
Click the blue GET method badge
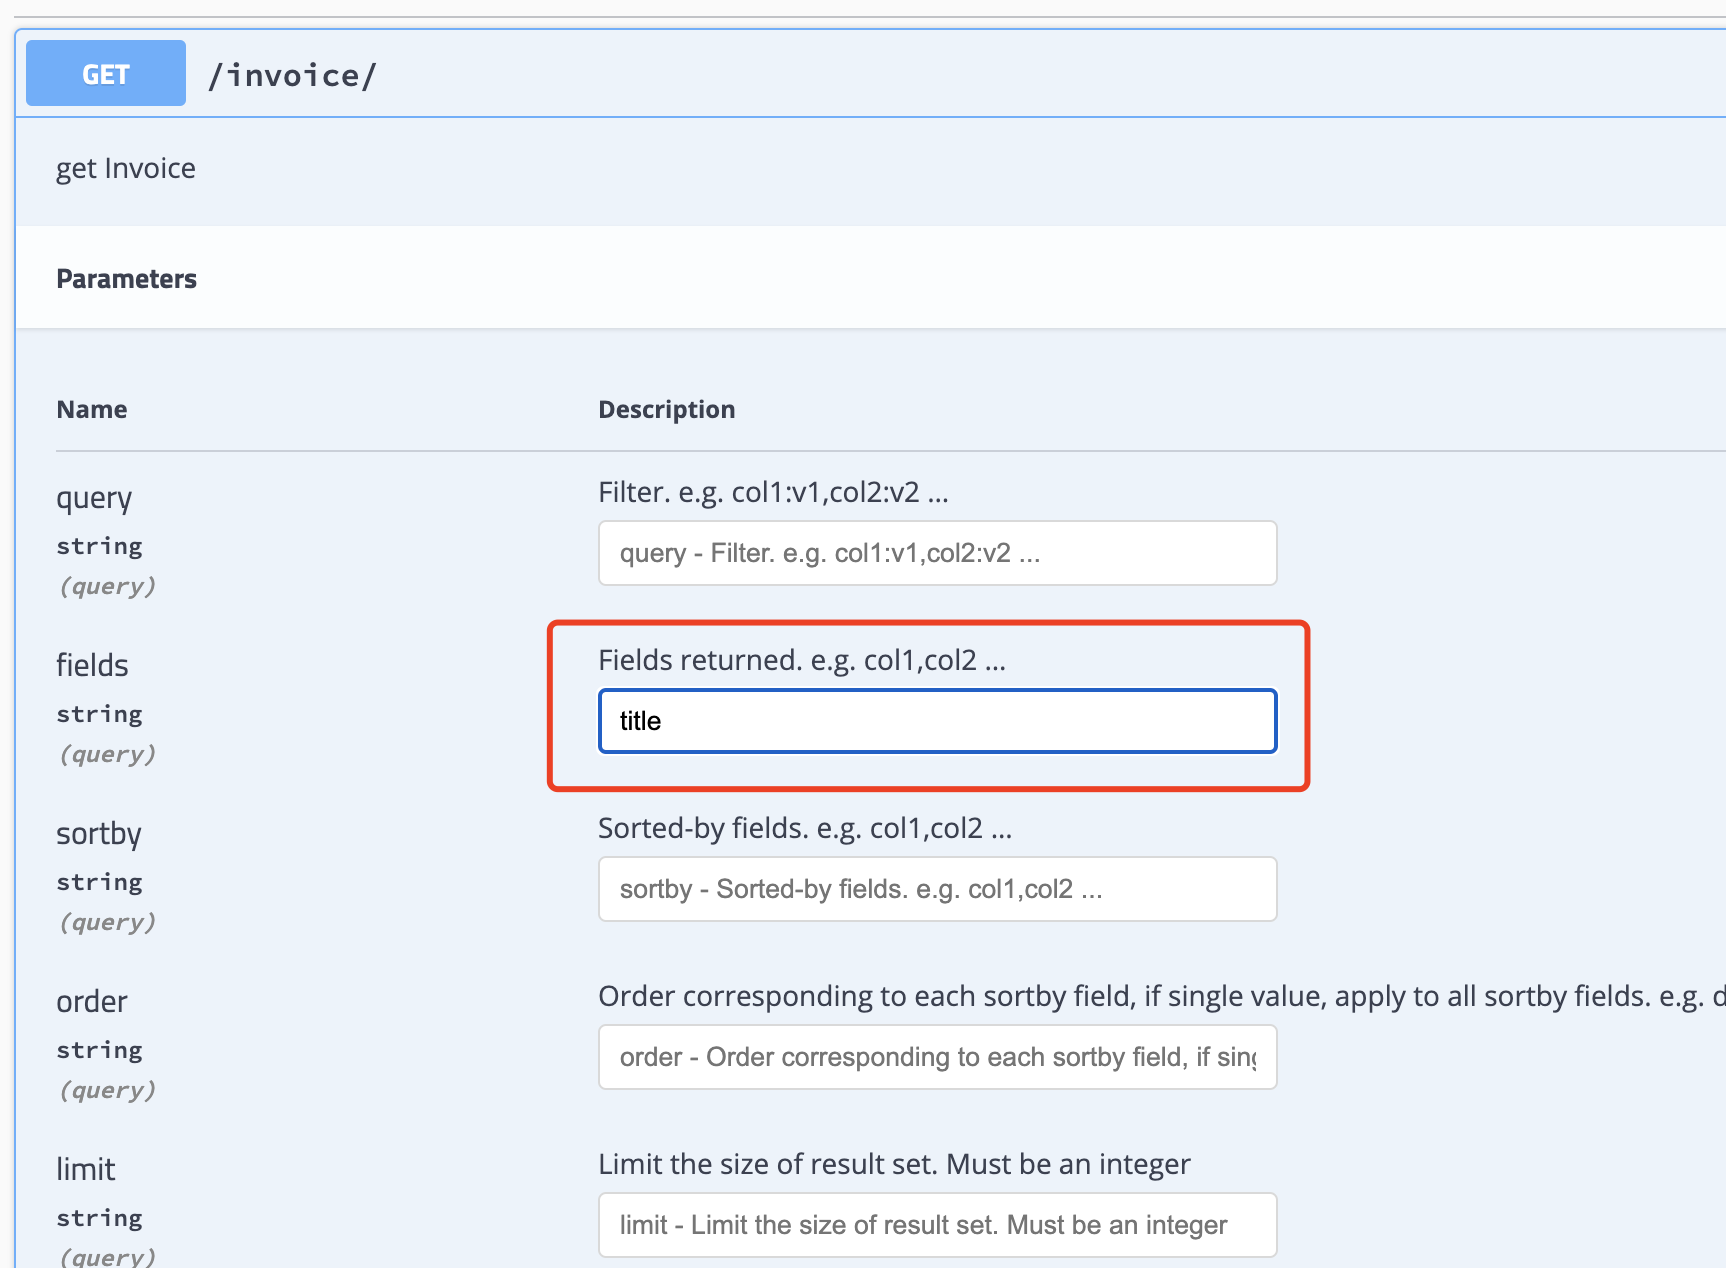click(x=104, y=72)
